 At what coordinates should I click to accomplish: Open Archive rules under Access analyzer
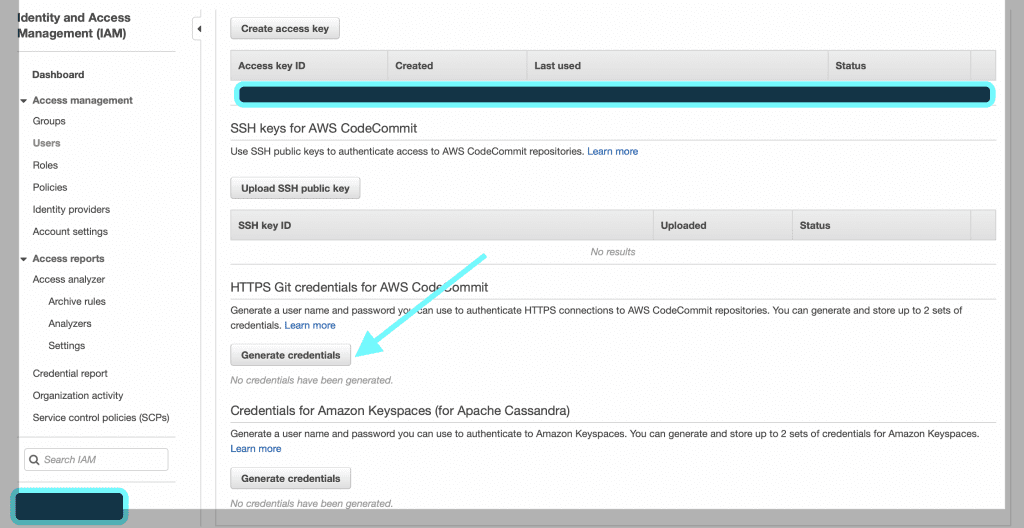pyautogui.click(x=76, y=302)
